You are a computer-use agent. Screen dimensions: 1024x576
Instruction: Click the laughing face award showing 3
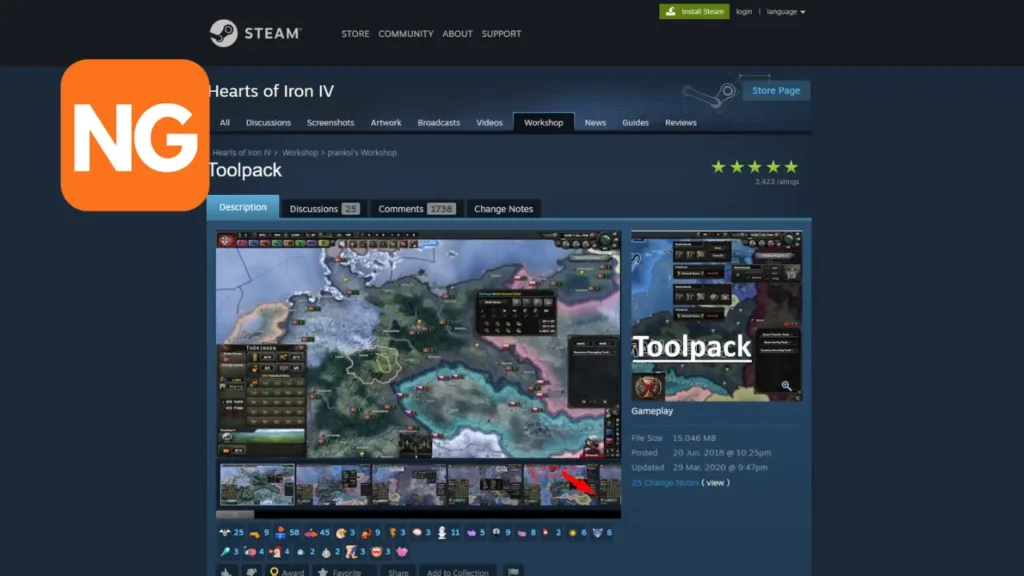376,552
